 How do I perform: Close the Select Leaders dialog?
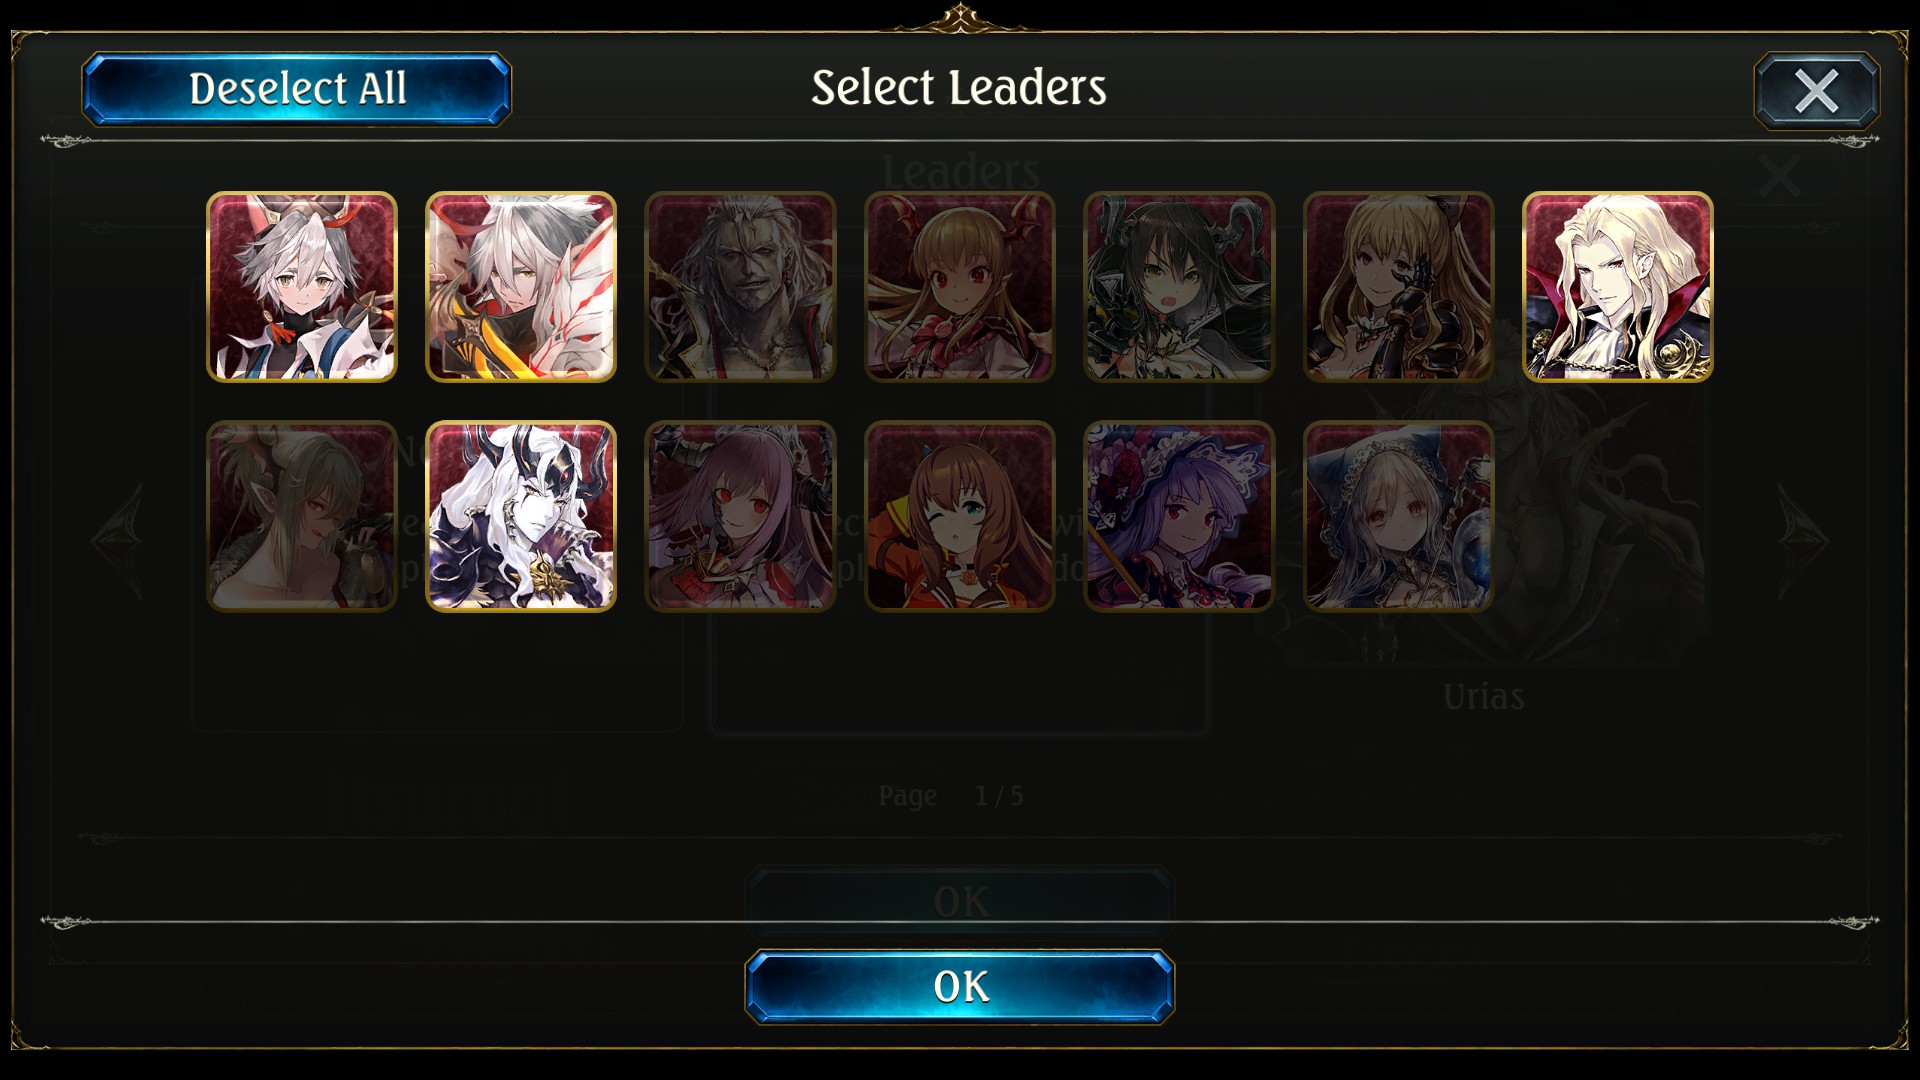(1816, 90)
